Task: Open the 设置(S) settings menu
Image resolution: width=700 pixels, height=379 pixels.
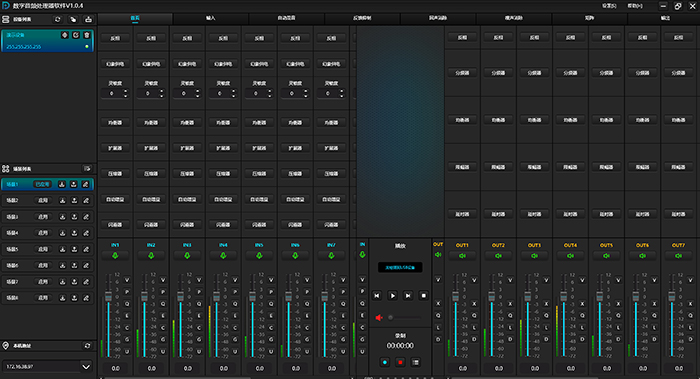Action: tap(609, 6)
